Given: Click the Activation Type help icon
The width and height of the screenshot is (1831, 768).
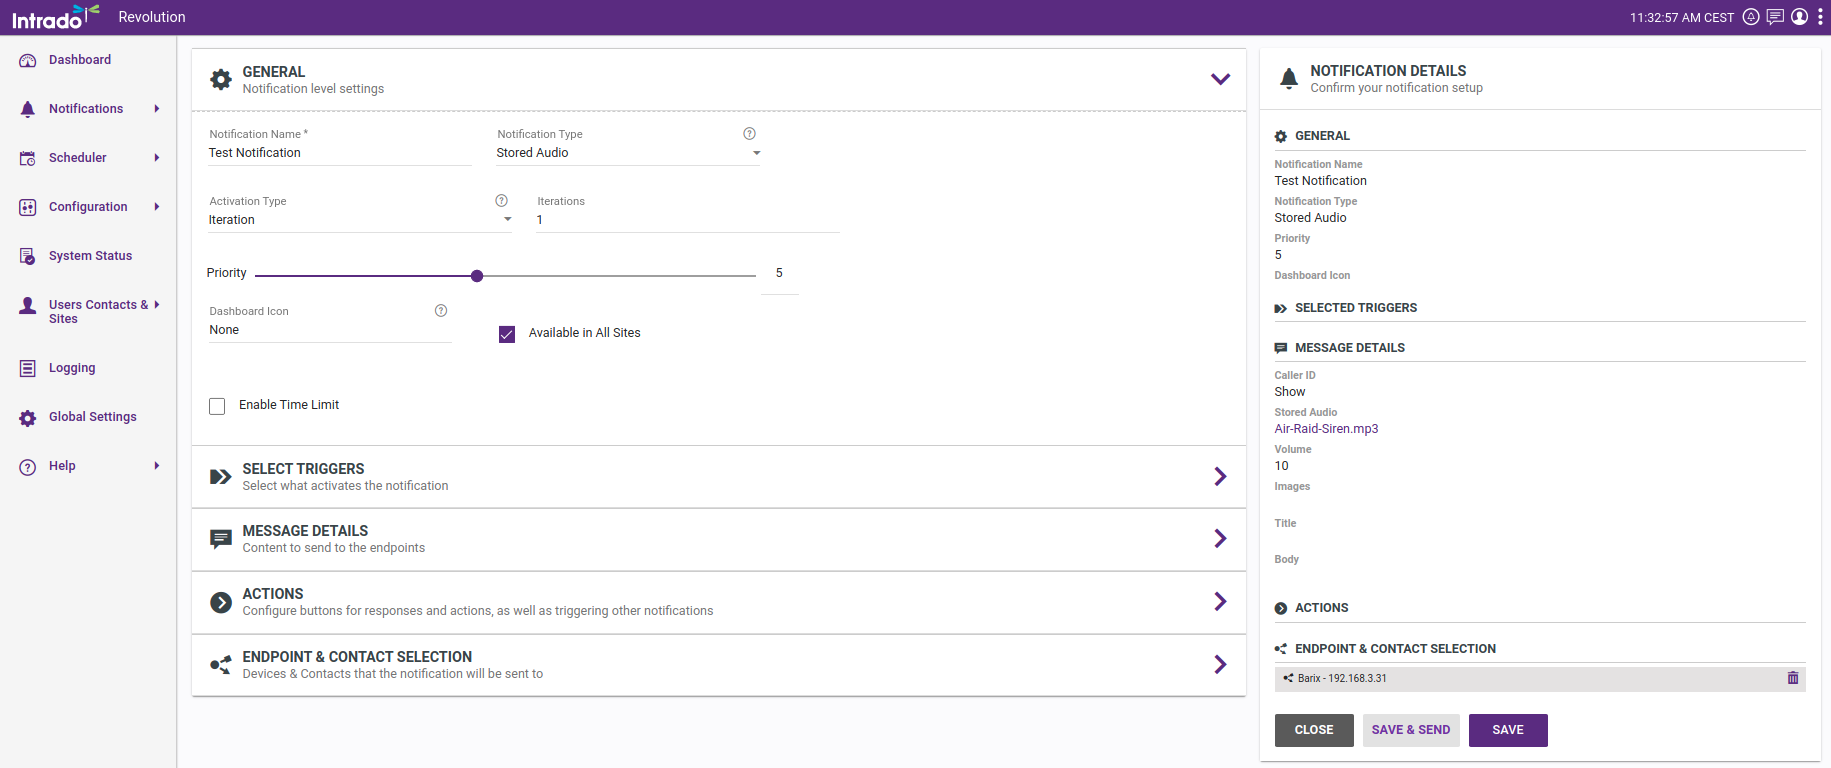Looking at the screenshot, I should pos(502,201).
